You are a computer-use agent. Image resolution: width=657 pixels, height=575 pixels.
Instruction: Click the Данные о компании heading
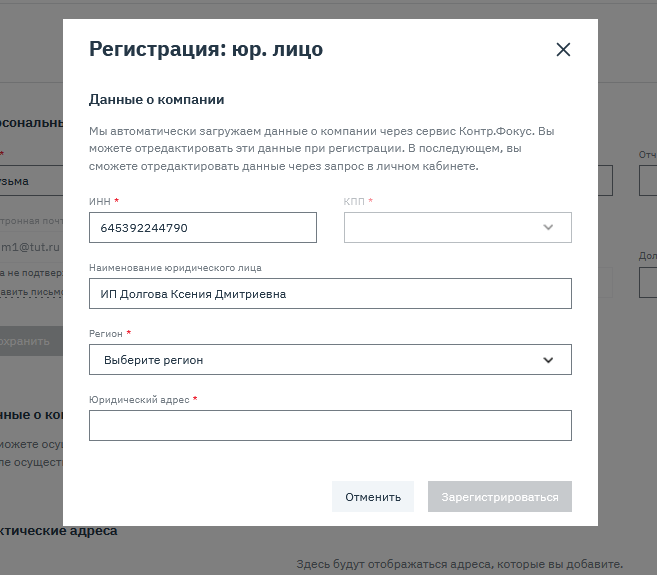[156, 100]
